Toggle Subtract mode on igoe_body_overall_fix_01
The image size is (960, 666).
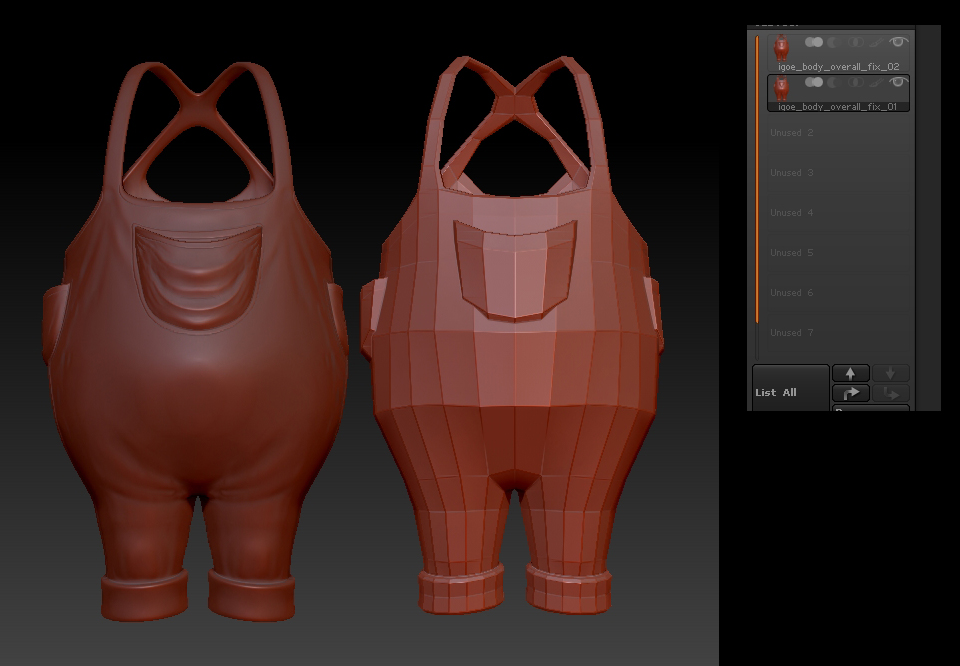click(834, 83)
